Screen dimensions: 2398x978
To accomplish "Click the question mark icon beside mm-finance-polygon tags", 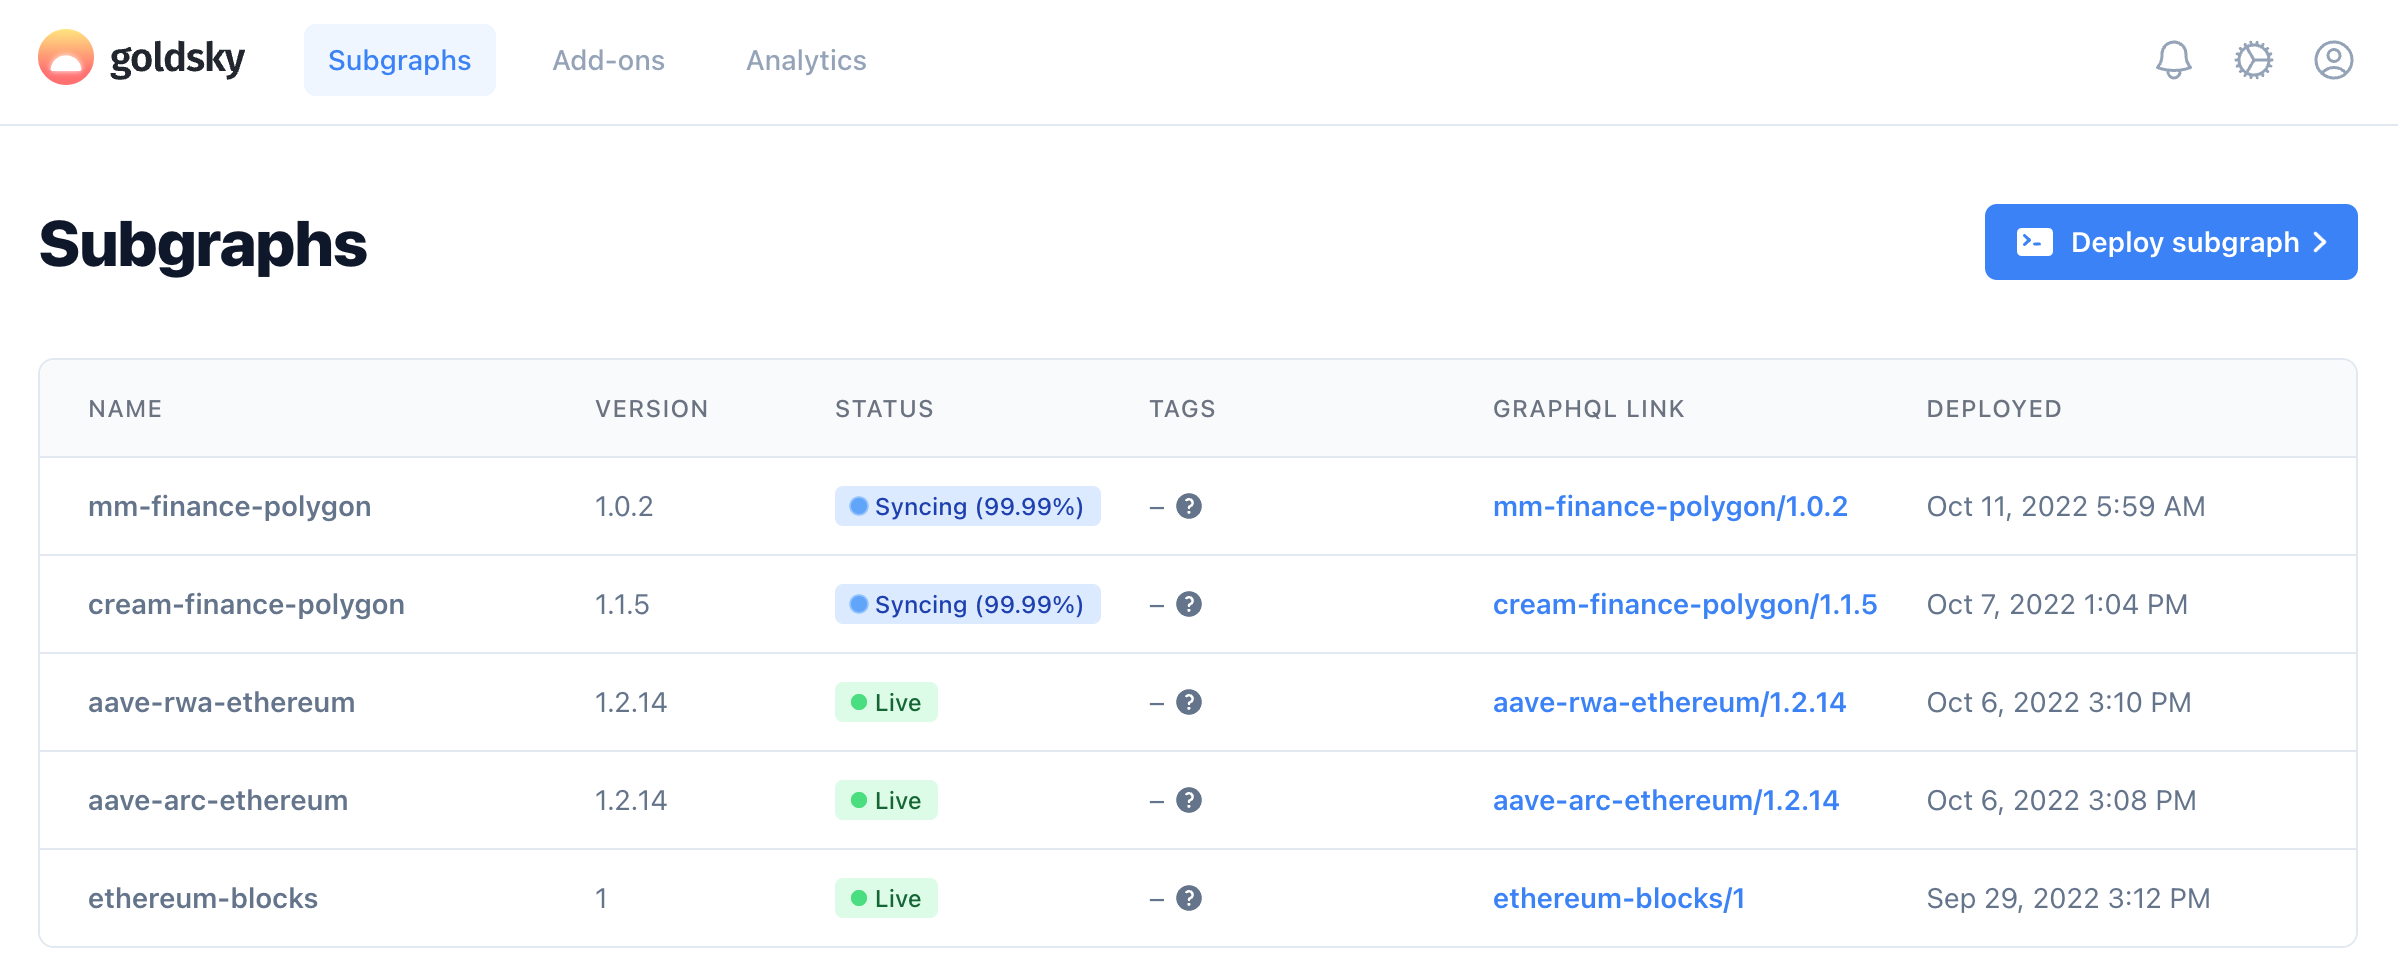I will click(x=1189, y=506).
